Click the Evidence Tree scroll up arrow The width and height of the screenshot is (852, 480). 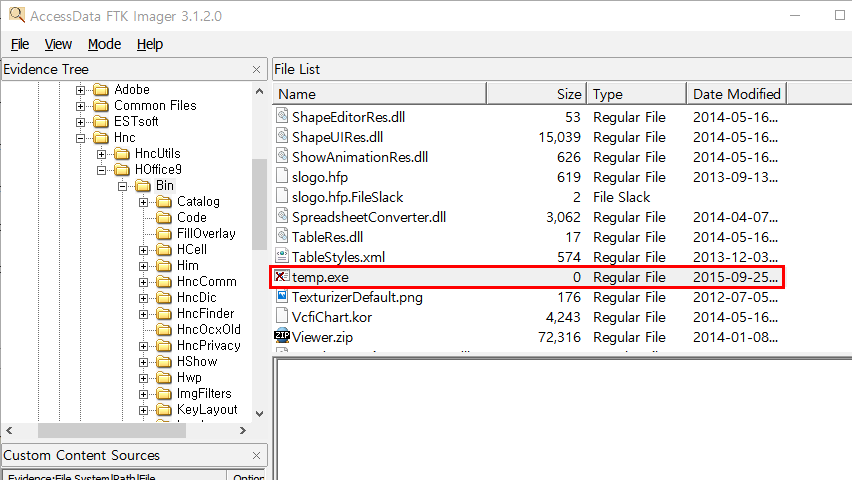(x=260, y=91)
